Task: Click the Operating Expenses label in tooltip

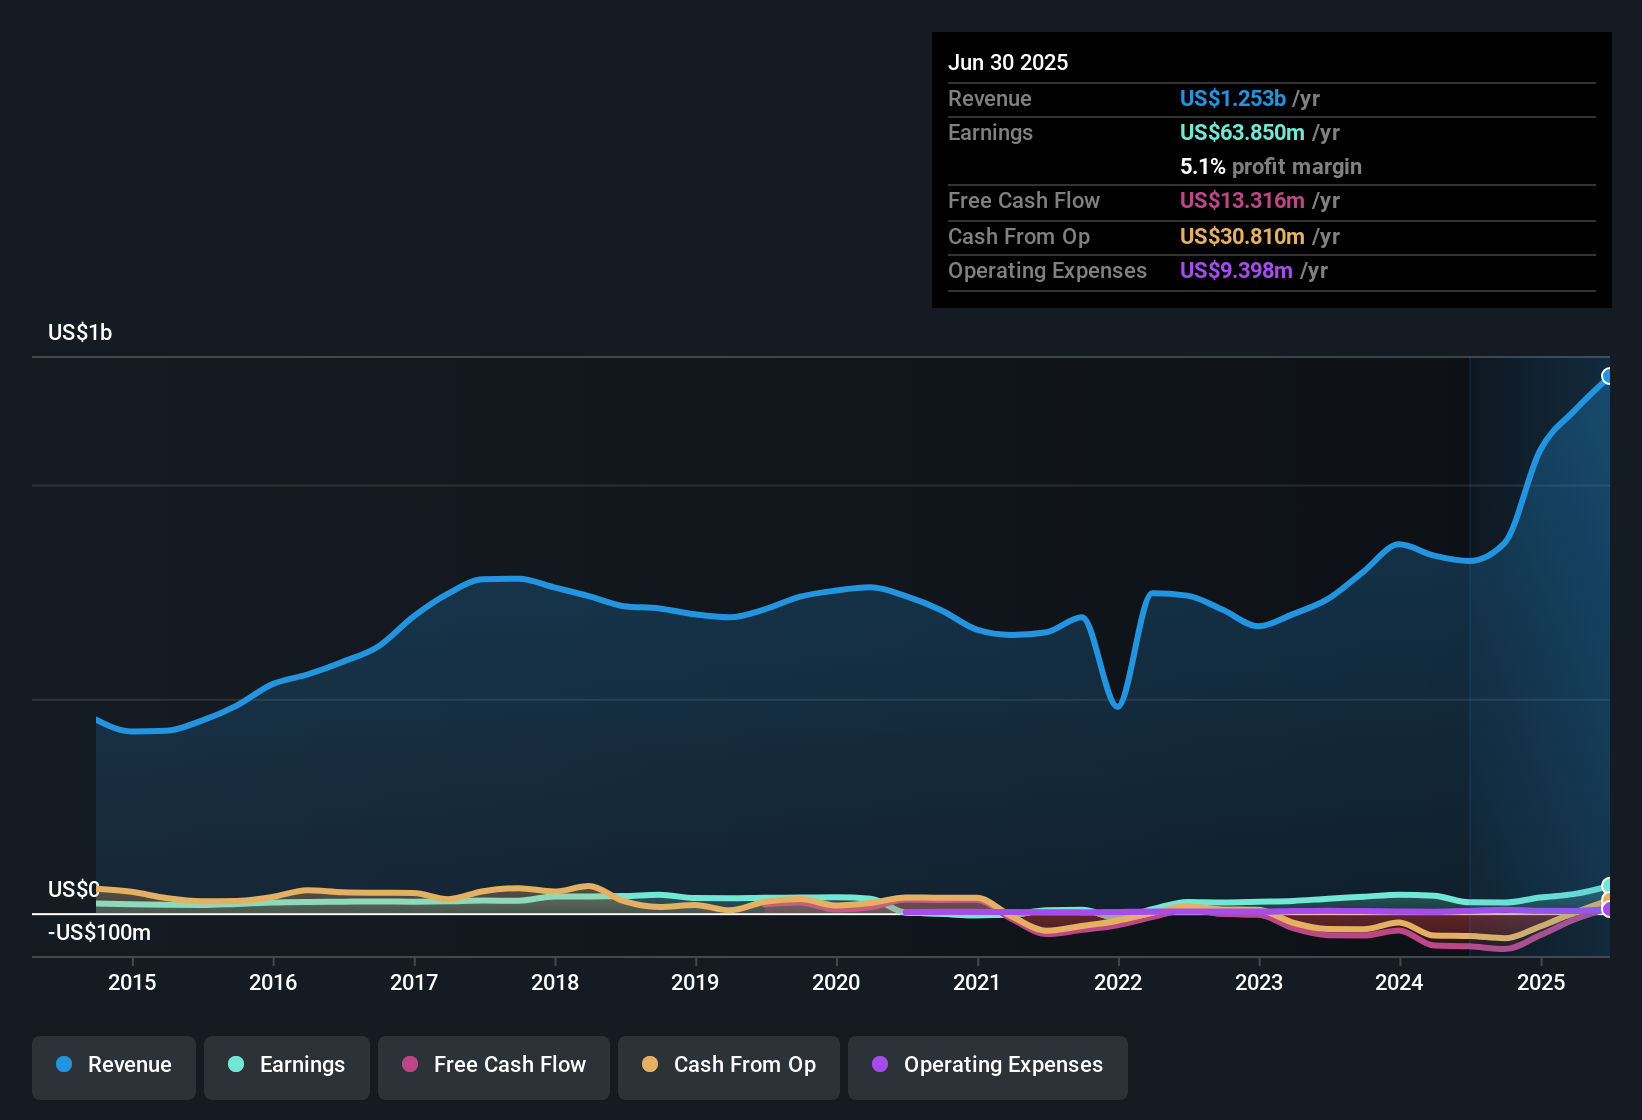Action: (1047, 270)
